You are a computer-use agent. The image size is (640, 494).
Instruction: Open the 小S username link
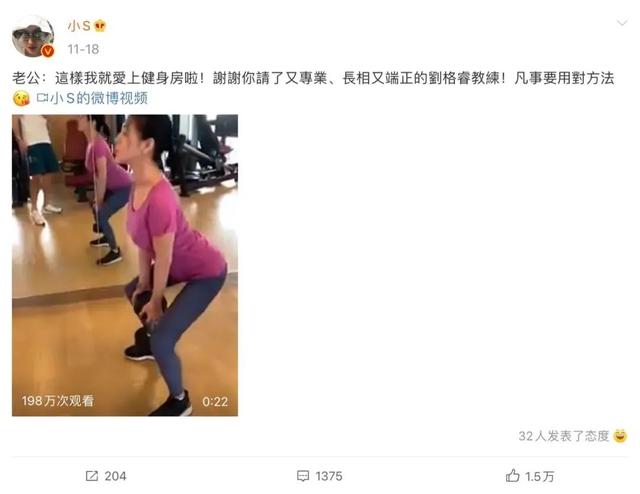pyautogui.click(x=79, y=26)
